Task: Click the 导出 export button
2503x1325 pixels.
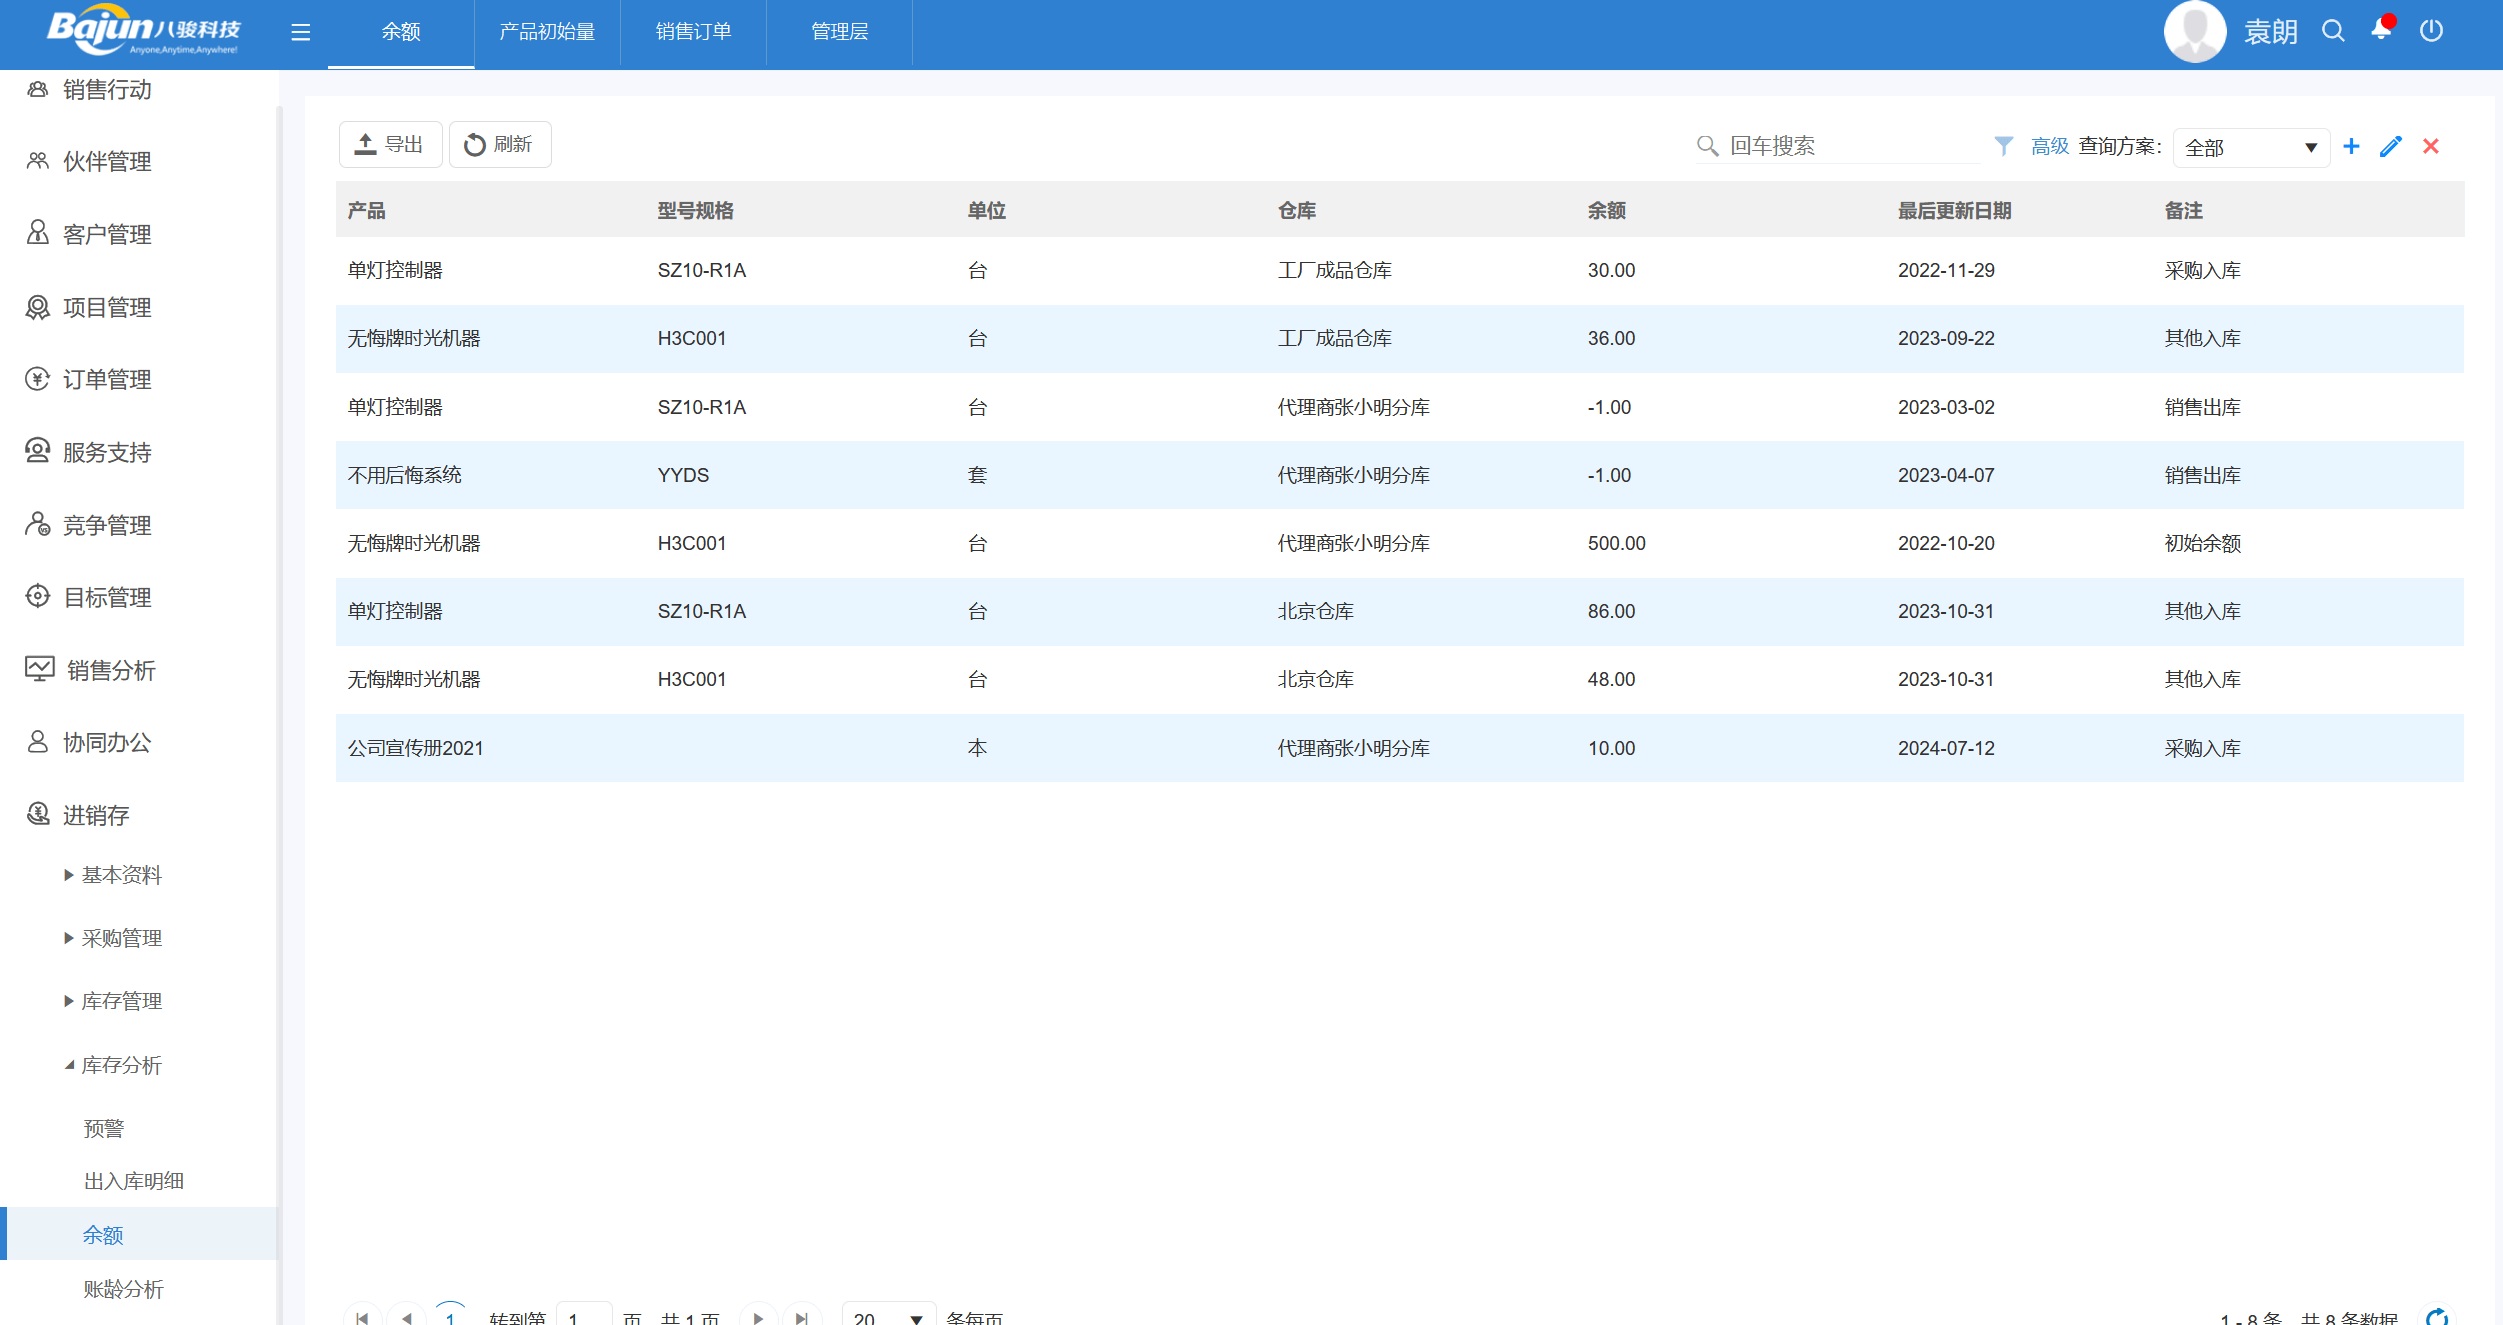Action: point(390,144)
